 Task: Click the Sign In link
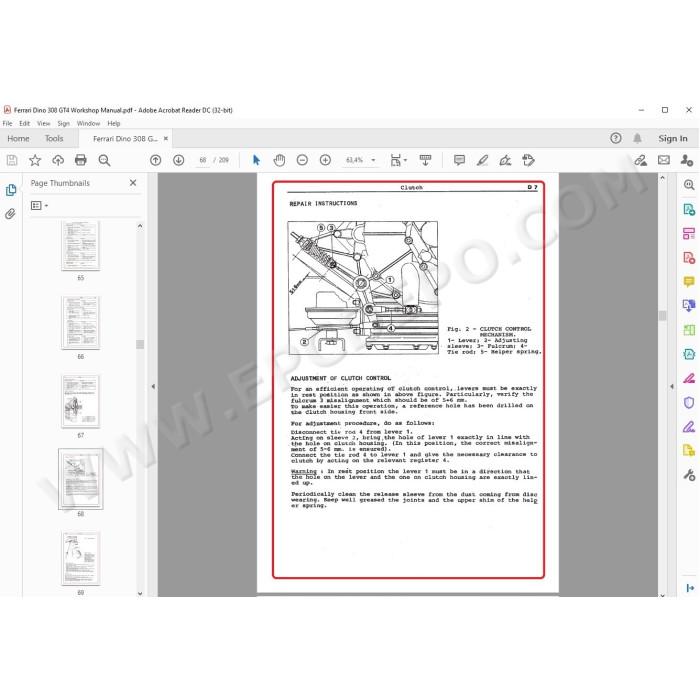click(673, 139)
